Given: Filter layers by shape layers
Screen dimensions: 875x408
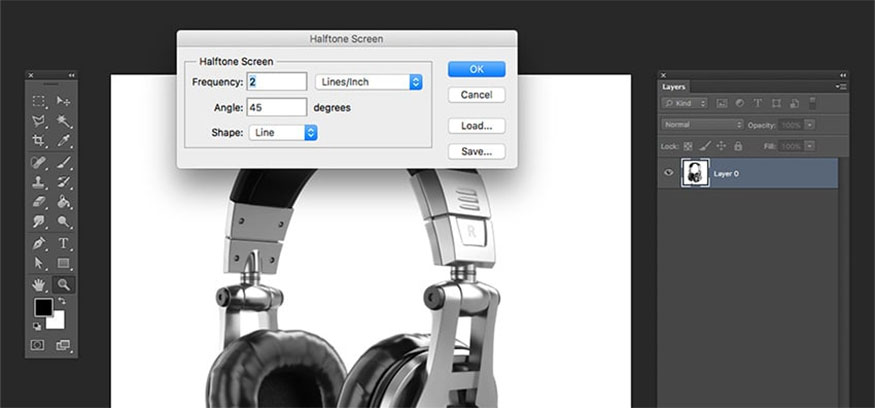Looking at the screenshot, I should point(776,103).
